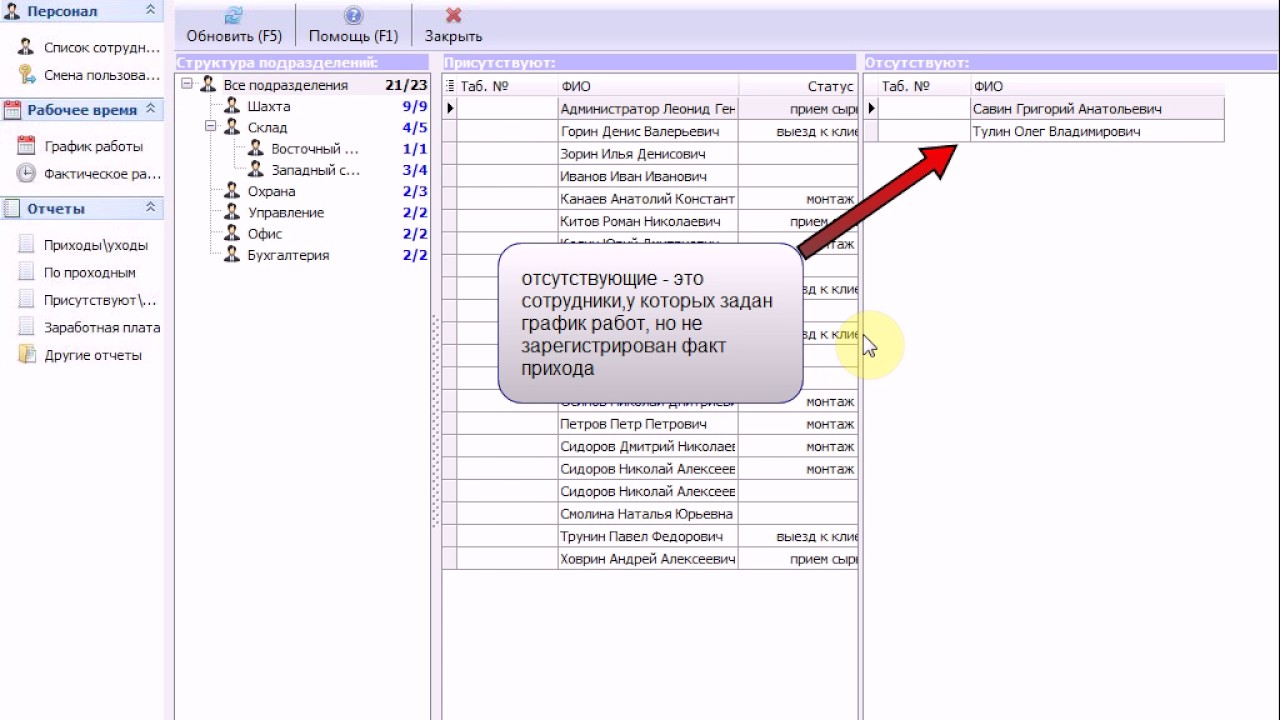
Task: Click Фактическое рабочее время clock icon
Action: [x=26, y=174]
